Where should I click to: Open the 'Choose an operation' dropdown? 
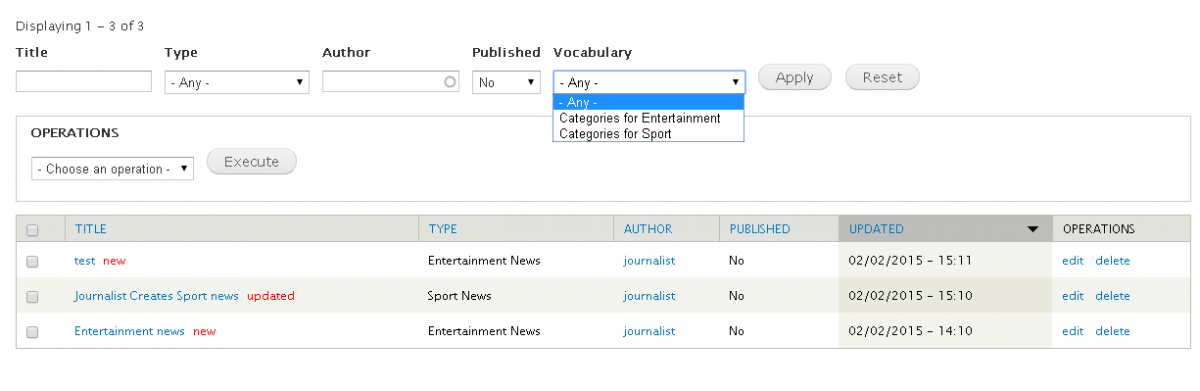coord(112,169)
